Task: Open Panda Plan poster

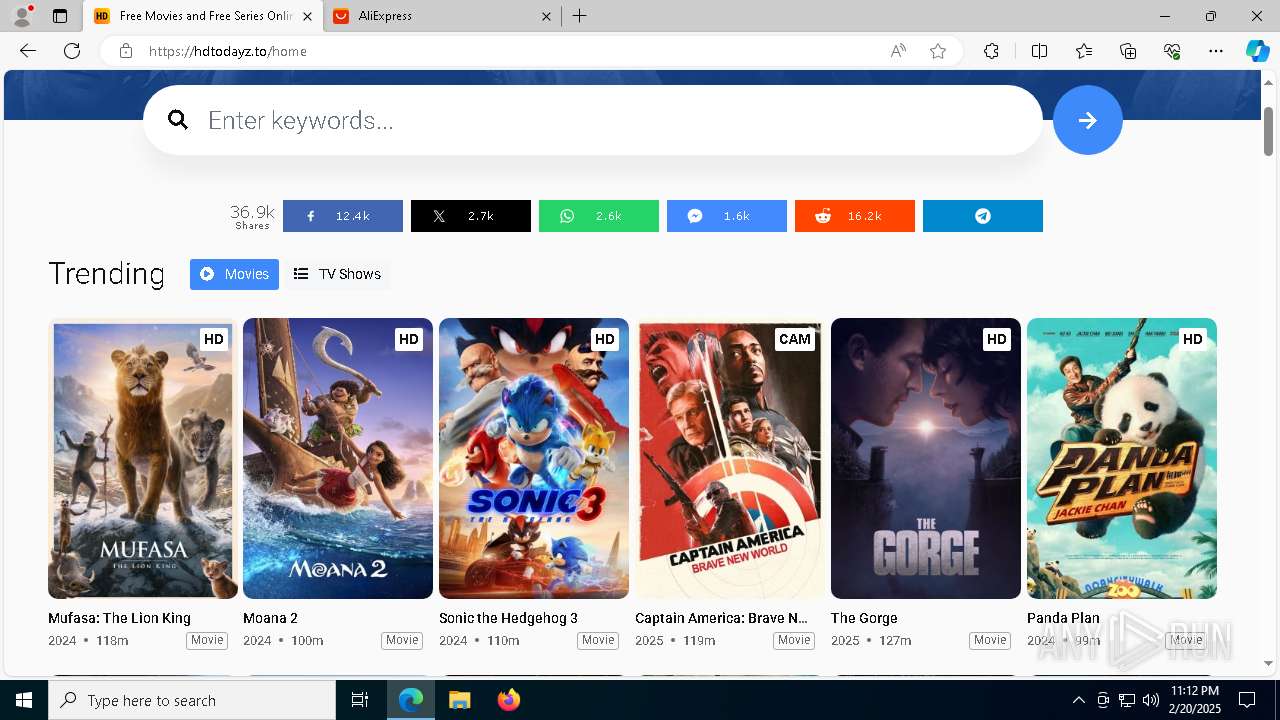Action: pos(1122,458)
